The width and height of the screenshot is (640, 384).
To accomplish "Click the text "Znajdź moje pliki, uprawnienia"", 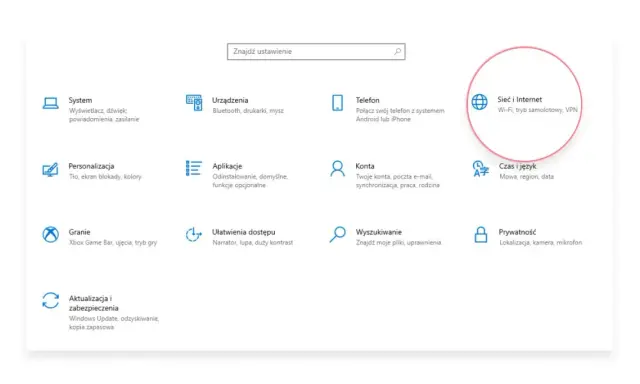I will coord(398,242).
